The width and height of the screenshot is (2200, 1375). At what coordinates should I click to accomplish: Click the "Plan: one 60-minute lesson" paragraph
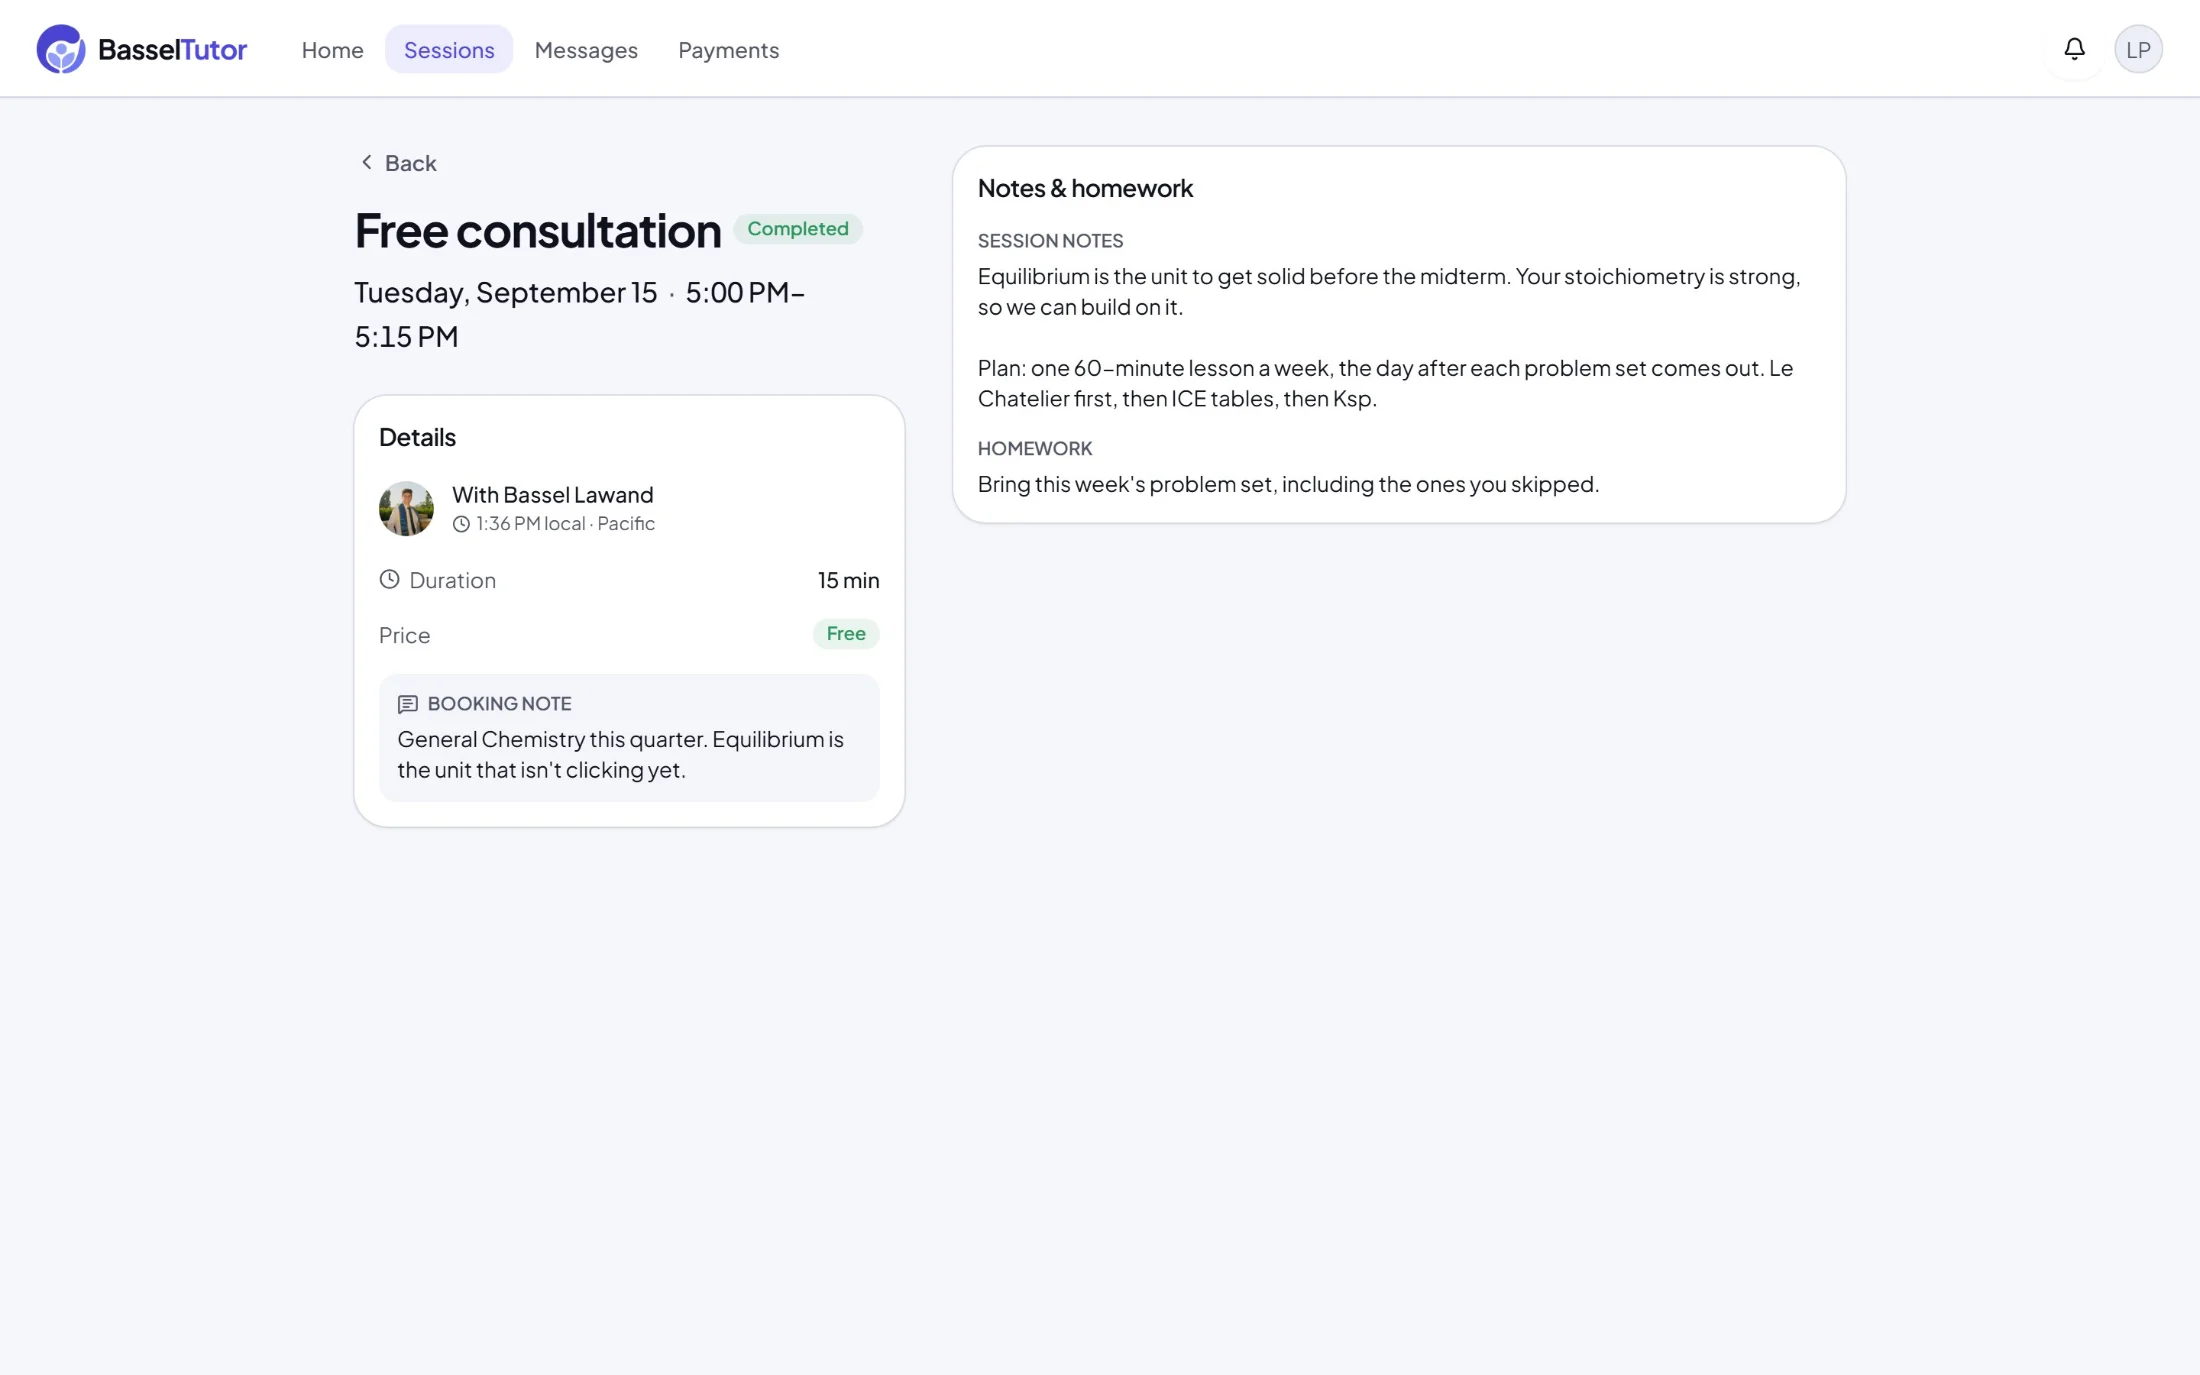1386,383
